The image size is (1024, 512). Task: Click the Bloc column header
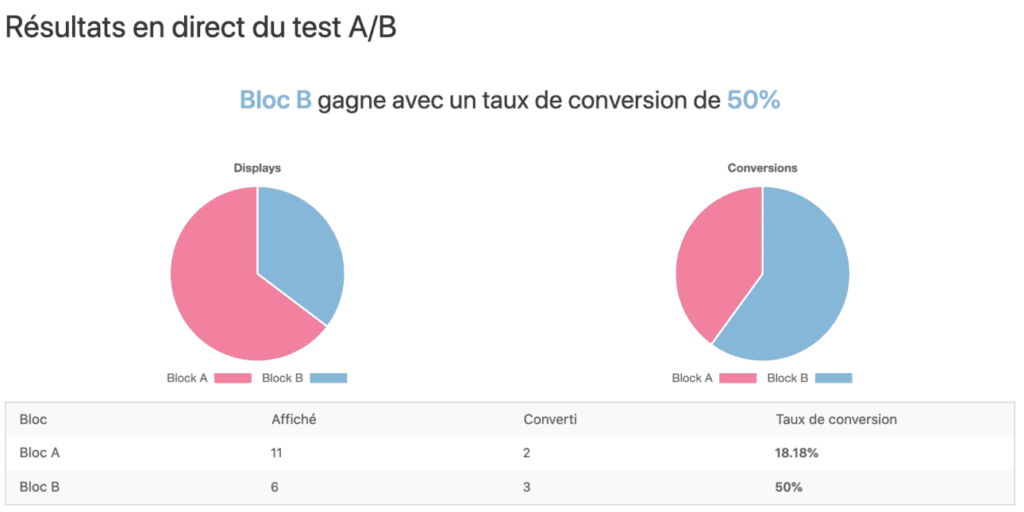(33, 419)
